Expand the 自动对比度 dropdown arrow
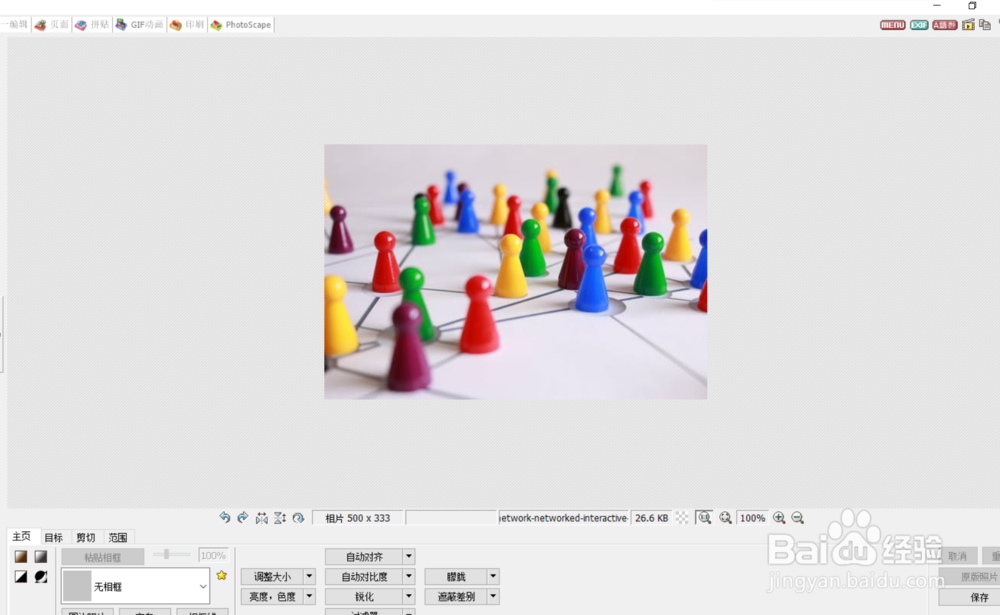Screen dimensions: 1000x615 pos(409,576)
